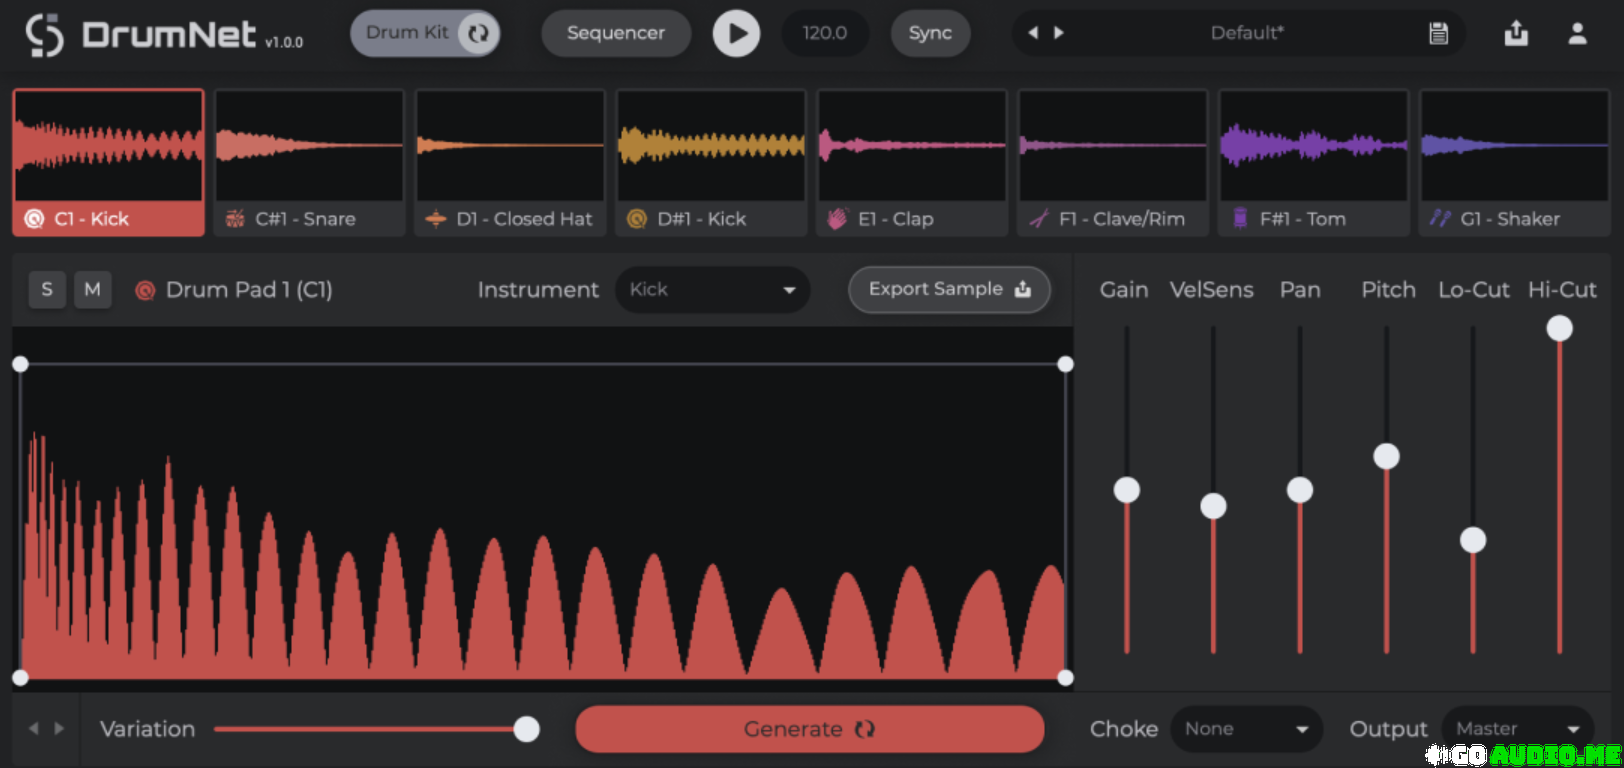This screenshot has width=1624, height=768.
Task: Mute Drum Pad 1 with M
Action: pos(93,290)
